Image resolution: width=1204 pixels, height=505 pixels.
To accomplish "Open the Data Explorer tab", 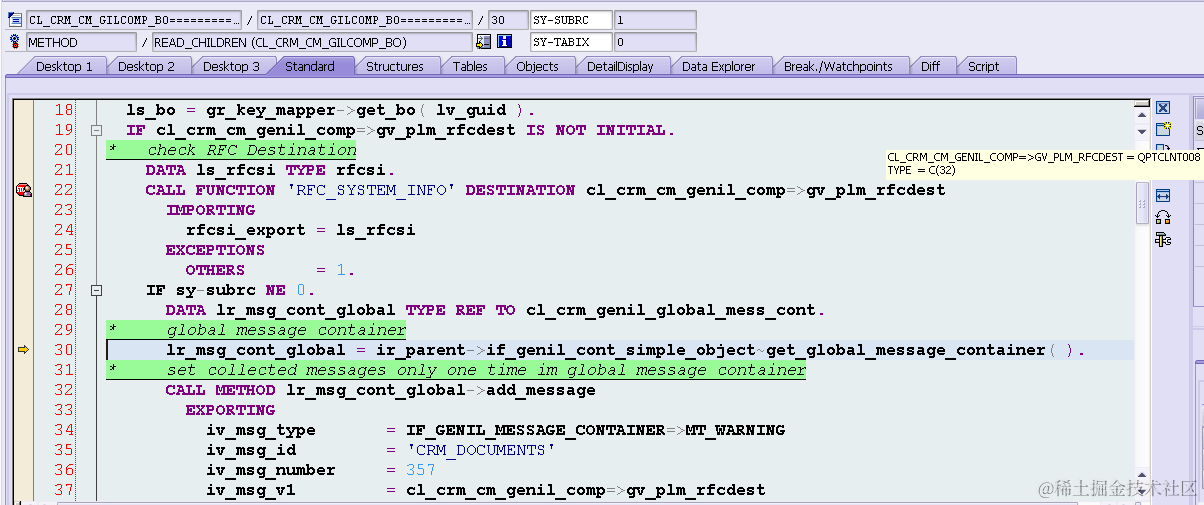I will (719, 66).
